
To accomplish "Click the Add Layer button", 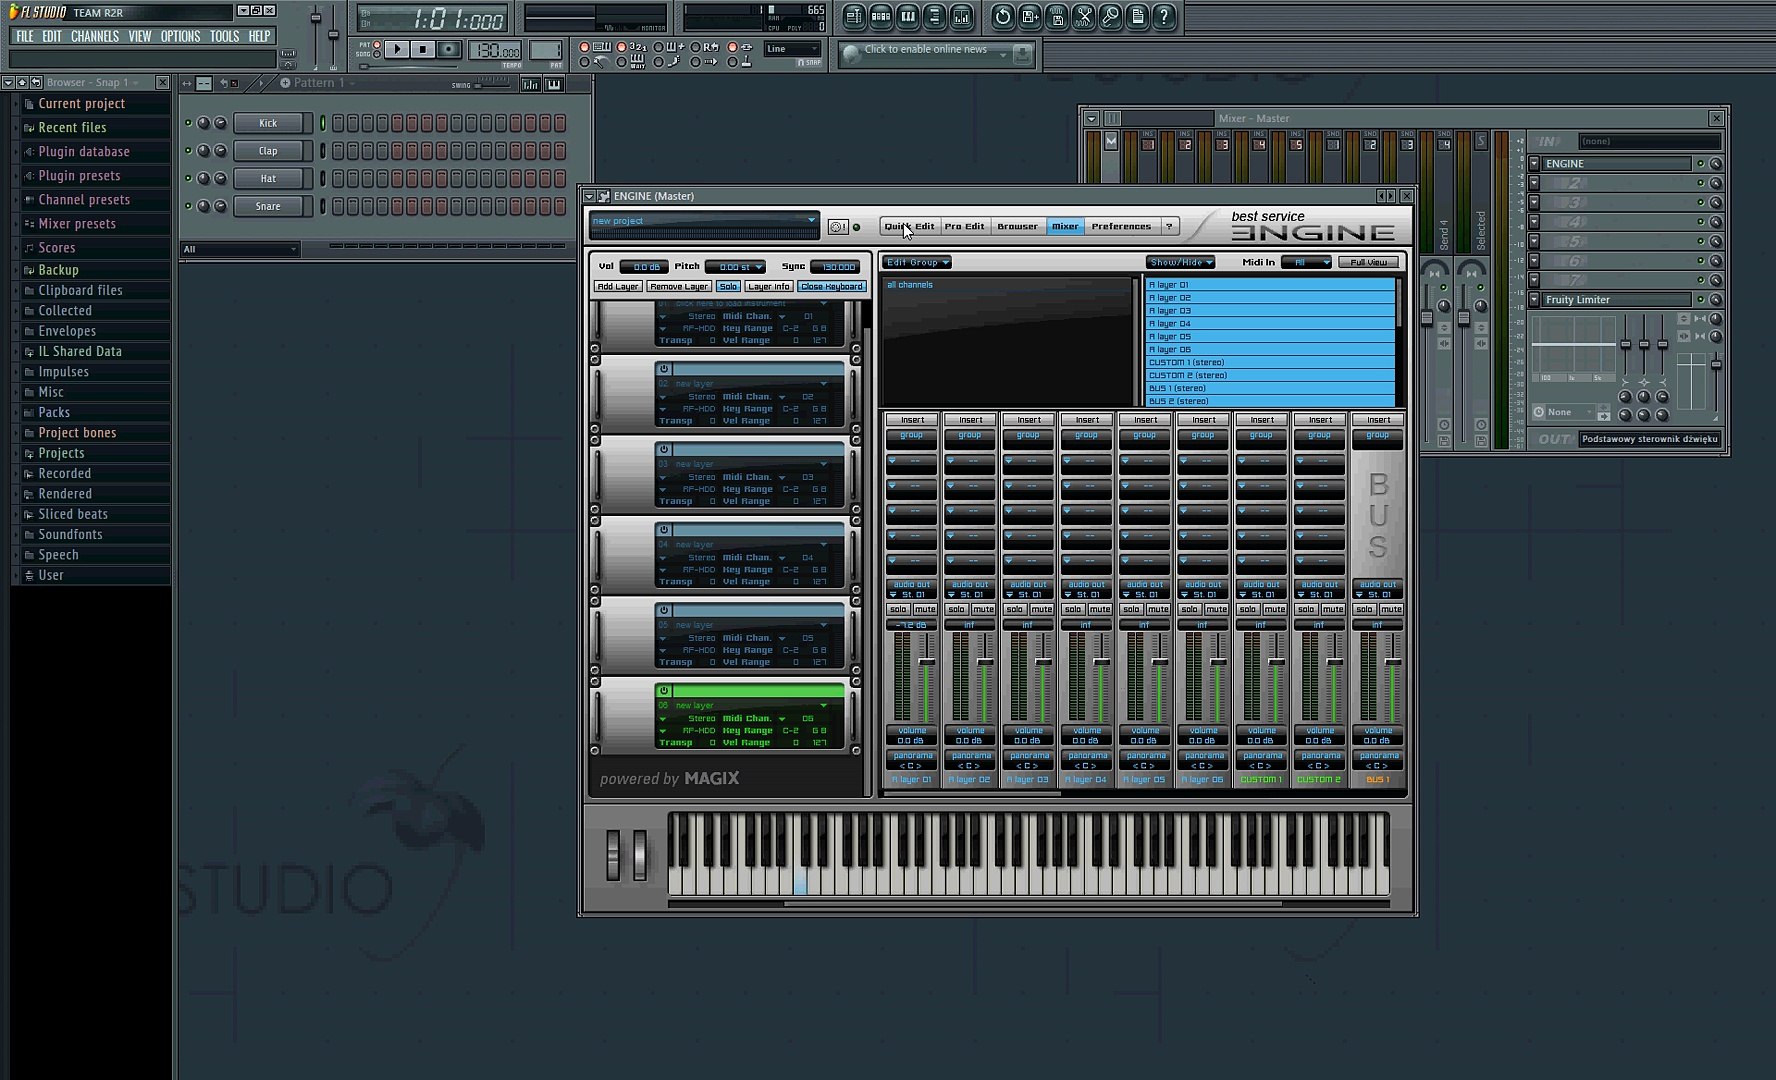I will 617,287.
